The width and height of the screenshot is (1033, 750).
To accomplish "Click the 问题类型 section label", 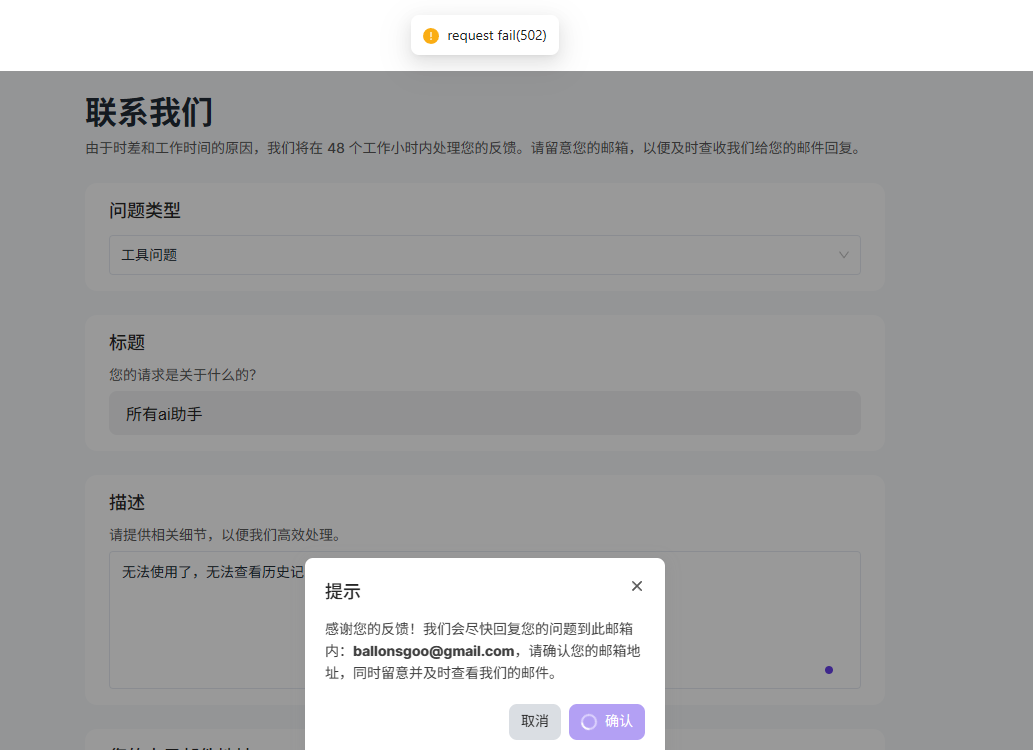I will pos(145,210).
